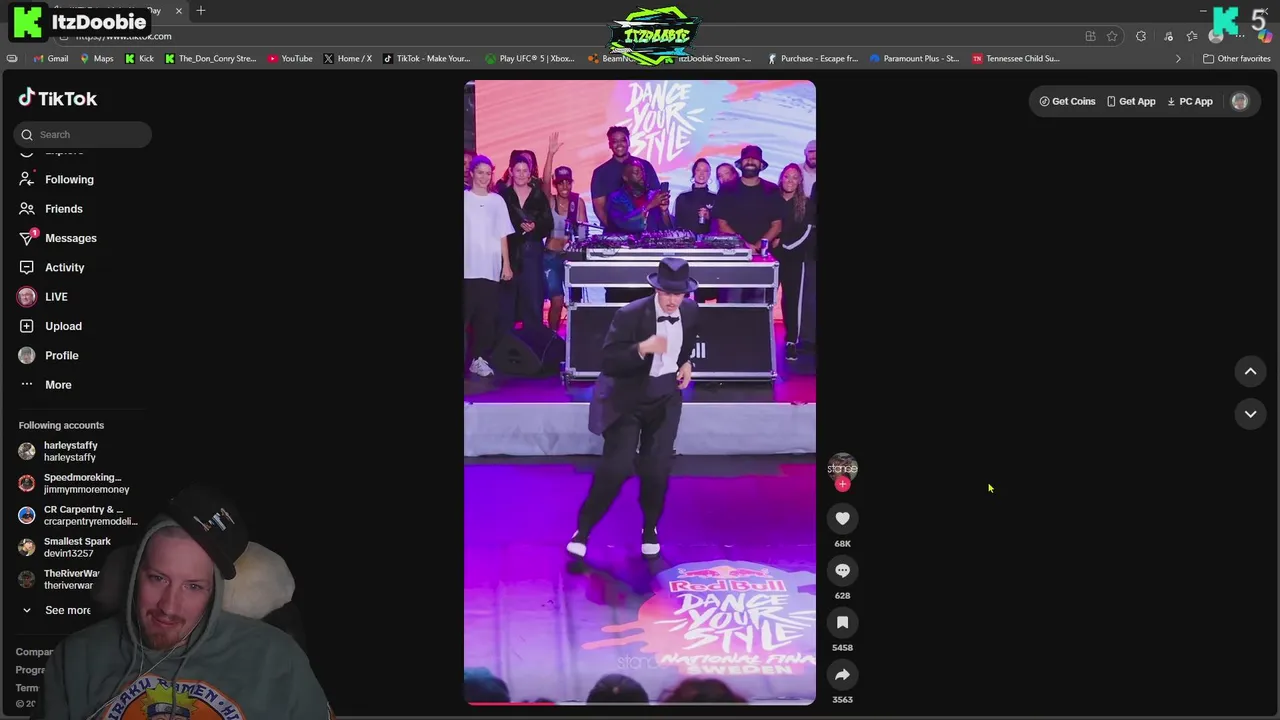Open The_Don_Conry Stre... bookmark
Viewport: 1280px width, 720px height.
tap(211, 58)
